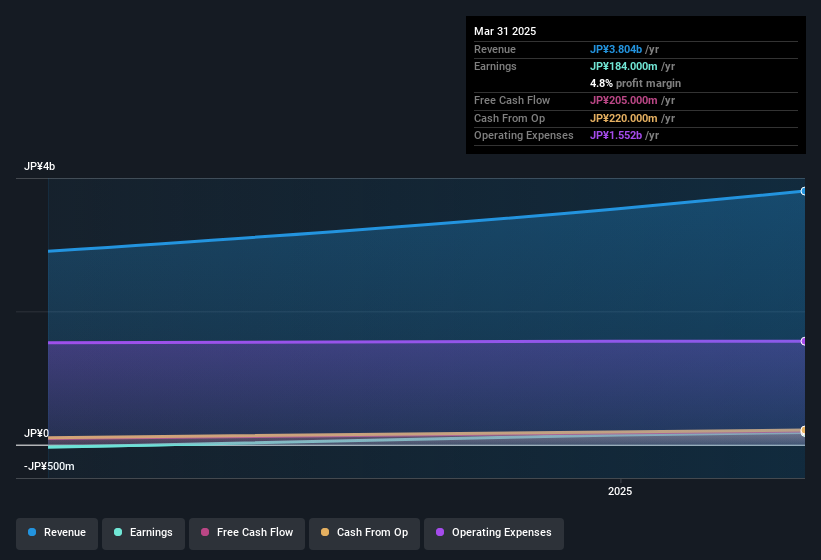Screen dimensions: 821x560
Task: Click the blue Revenue legend dot
Action: [32, 532]
